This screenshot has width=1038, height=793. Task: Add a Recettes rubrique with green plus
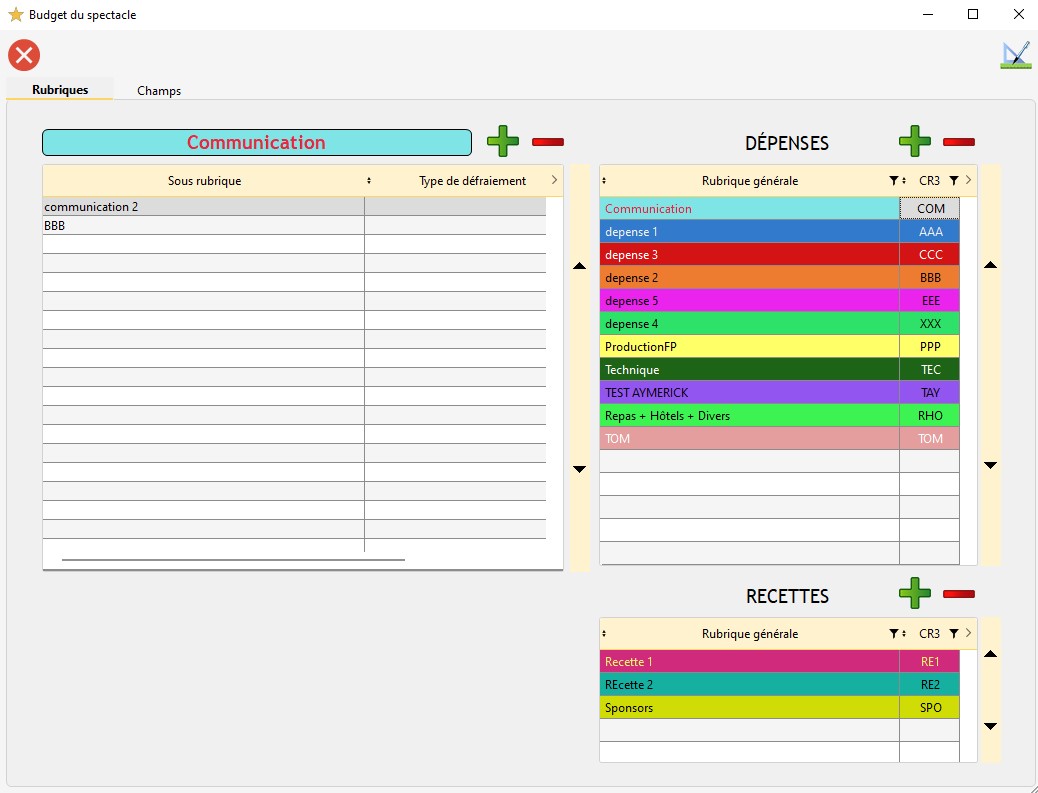click(914, 593)
